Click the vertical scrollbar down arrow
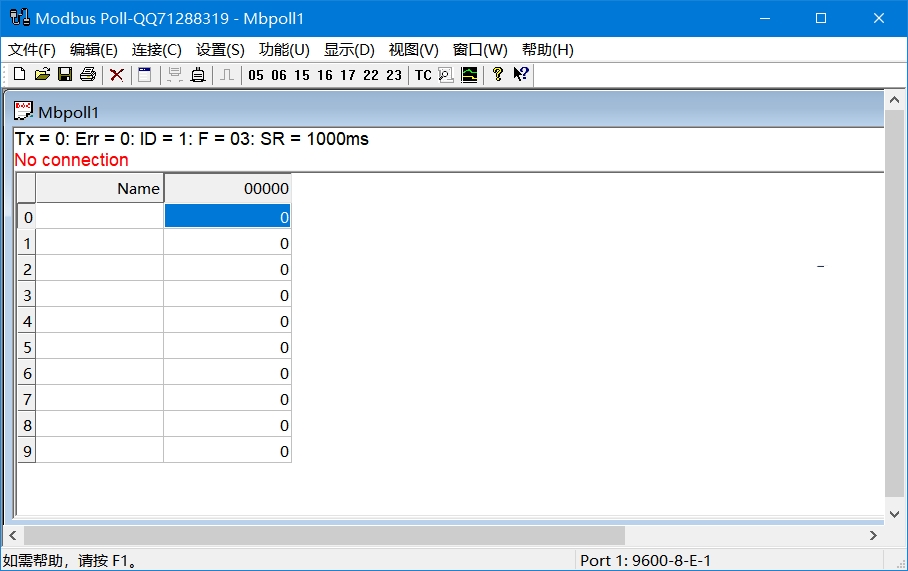This screenshot has height=571, width=908. coord(895,514)
